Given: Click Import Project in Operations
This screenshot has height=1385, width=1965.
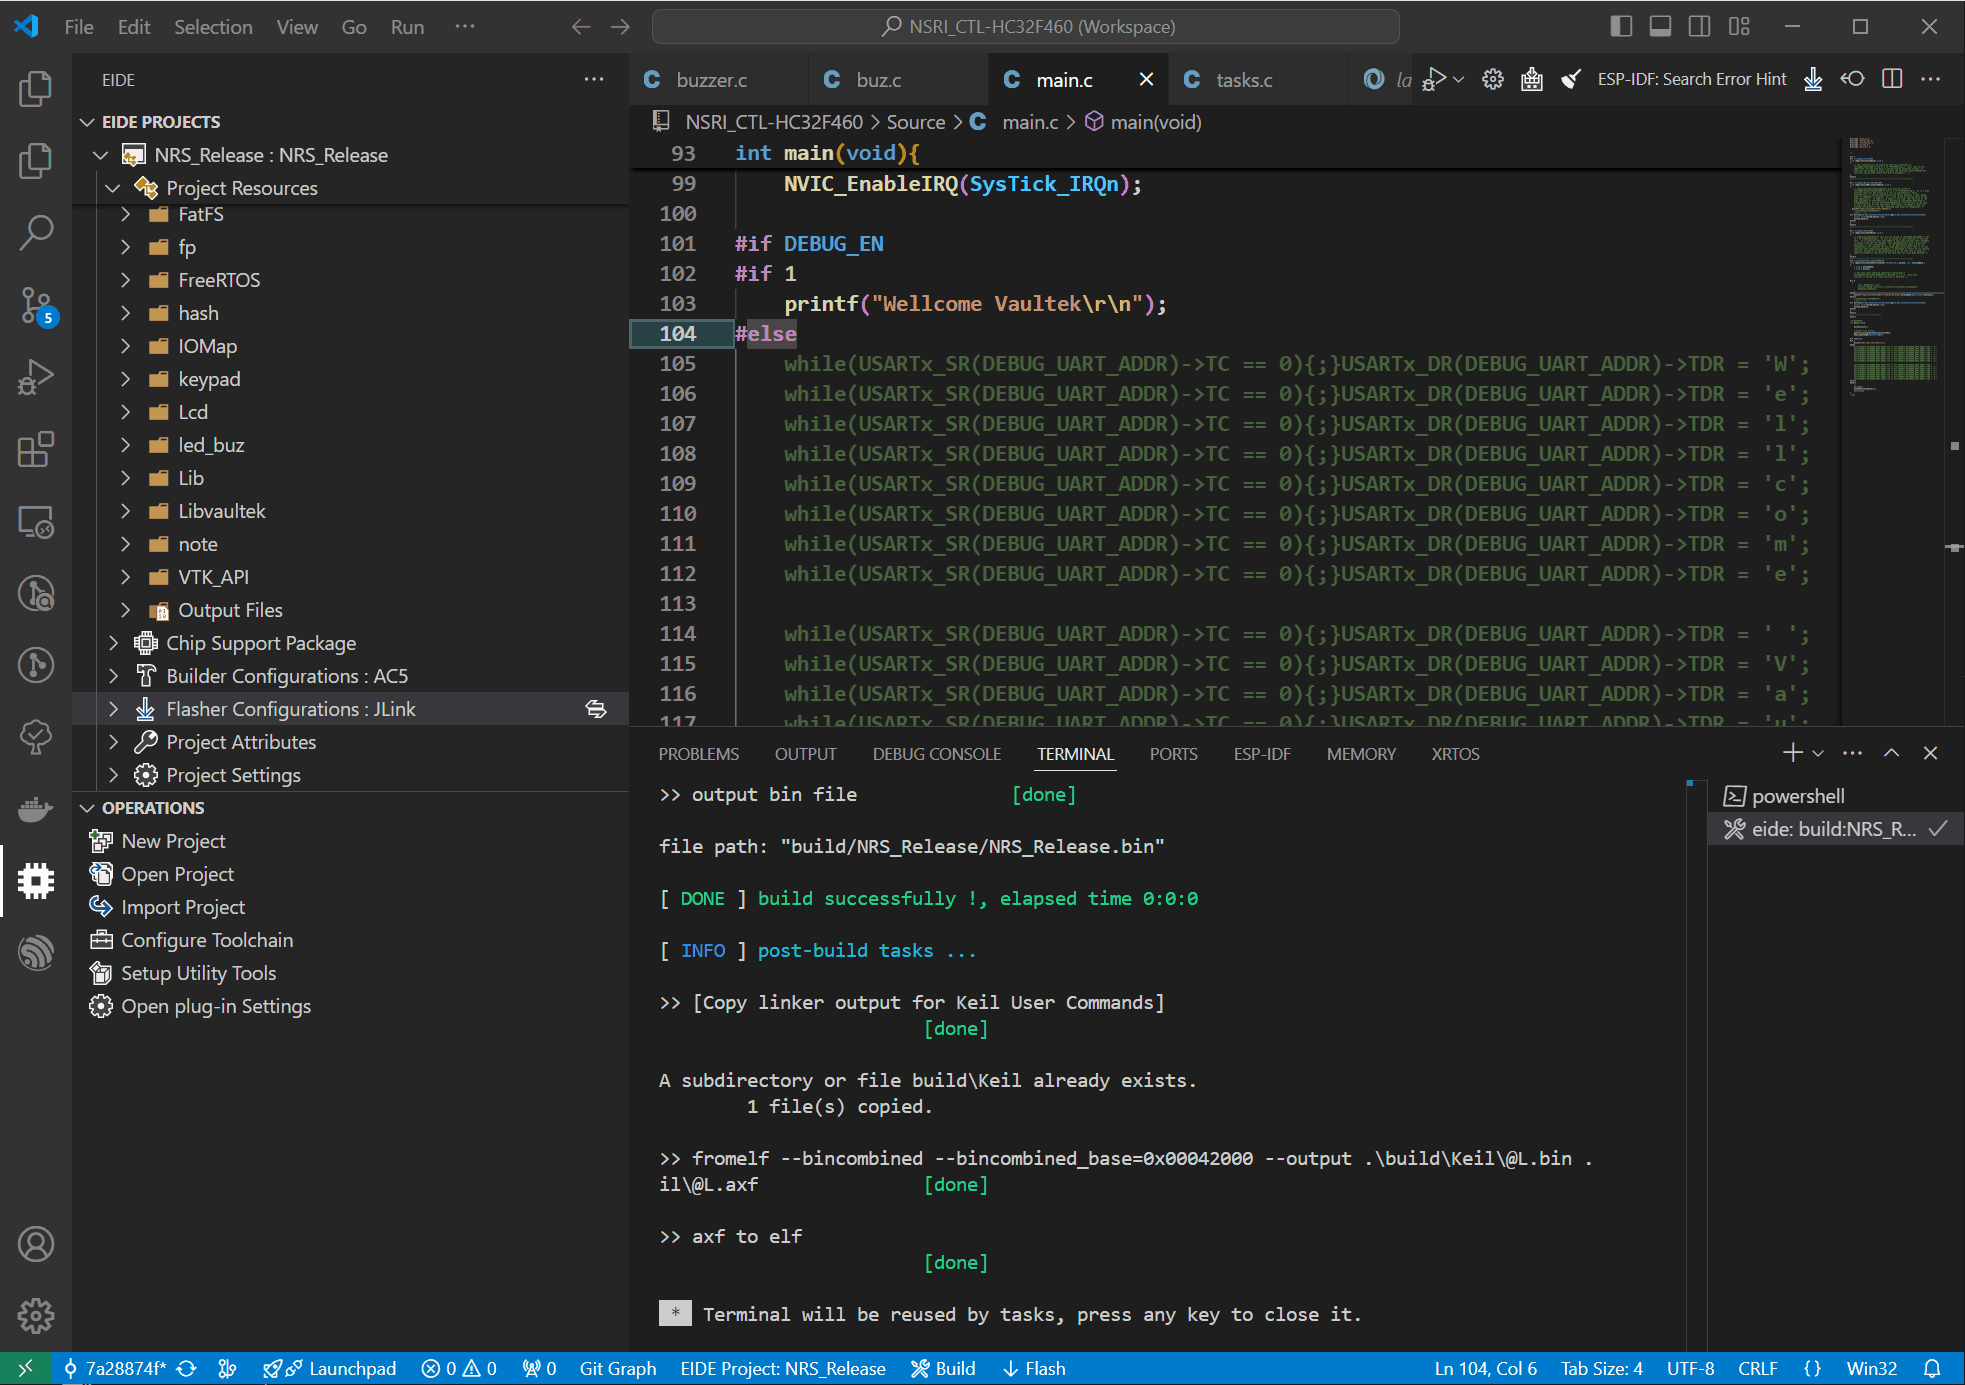Looking at the screenshot, I should pos(183,907).
